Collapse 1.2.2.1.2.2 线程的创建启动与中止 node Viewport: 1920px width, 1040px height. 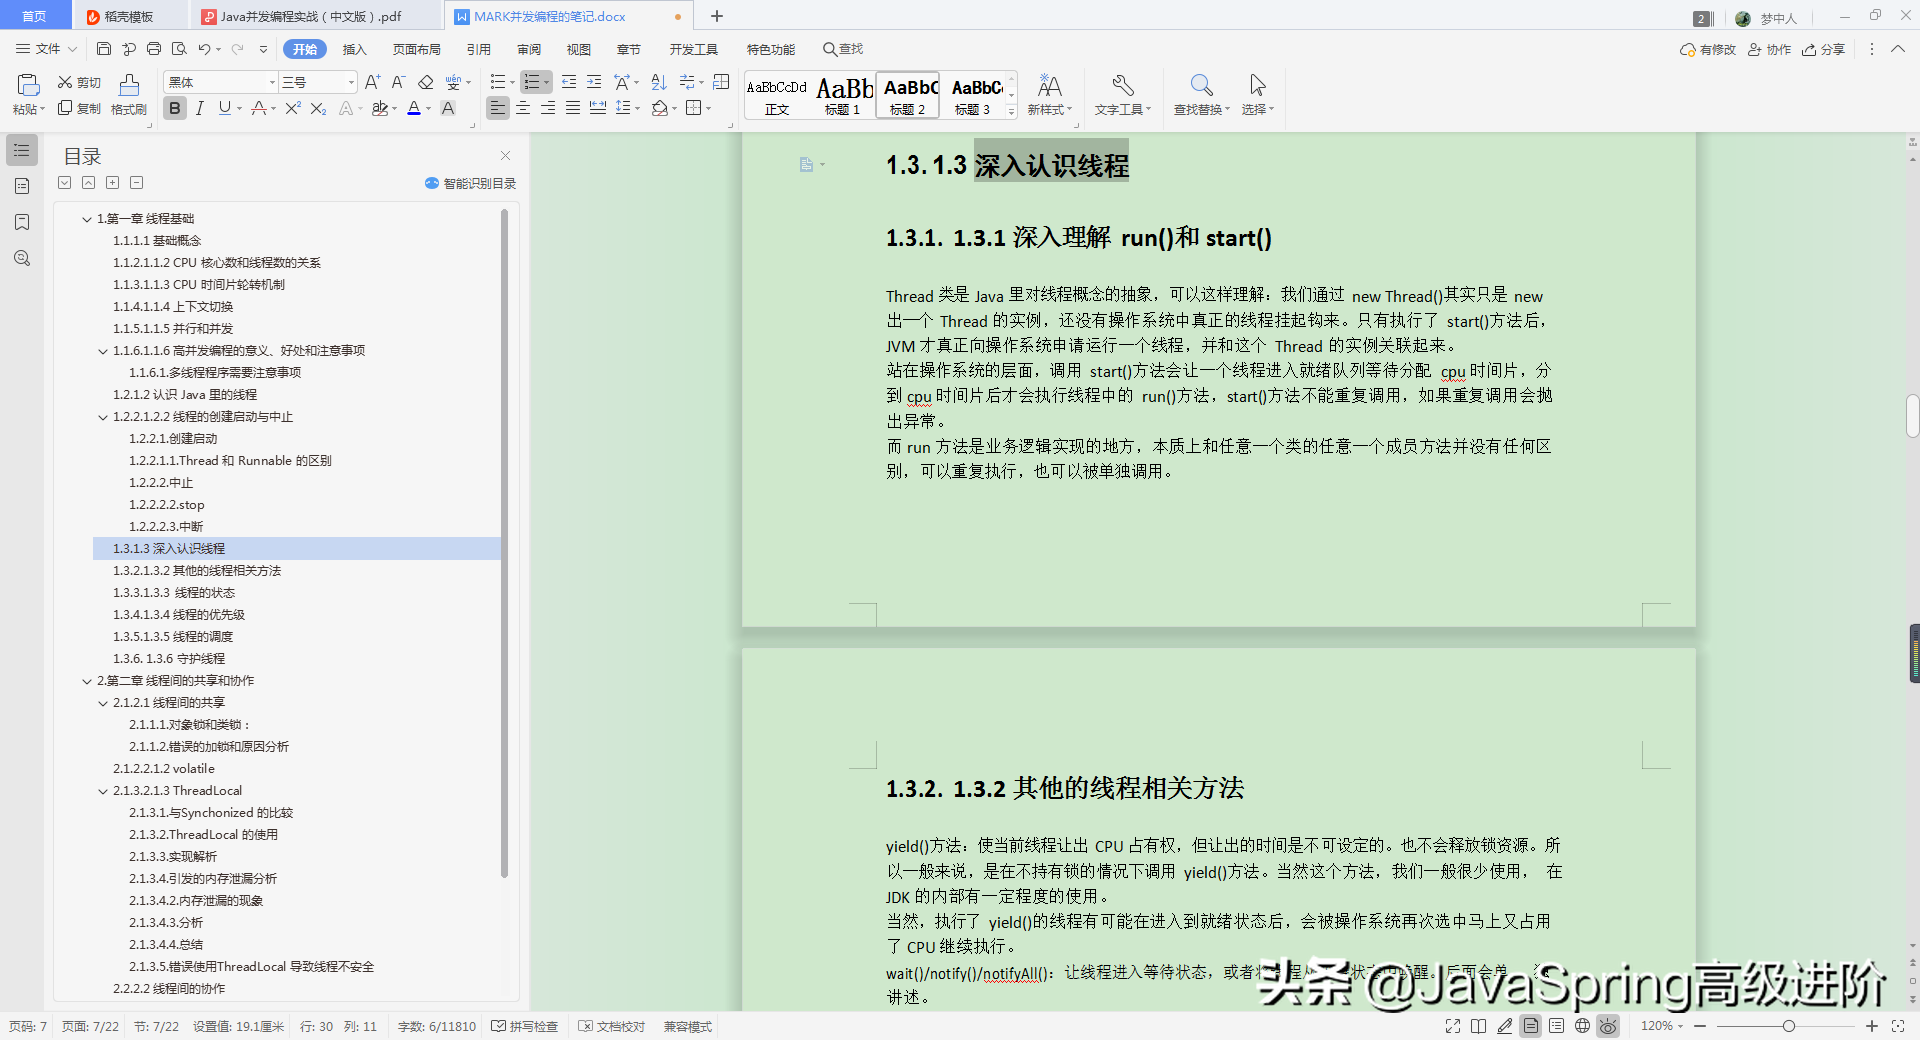point(103,417)
